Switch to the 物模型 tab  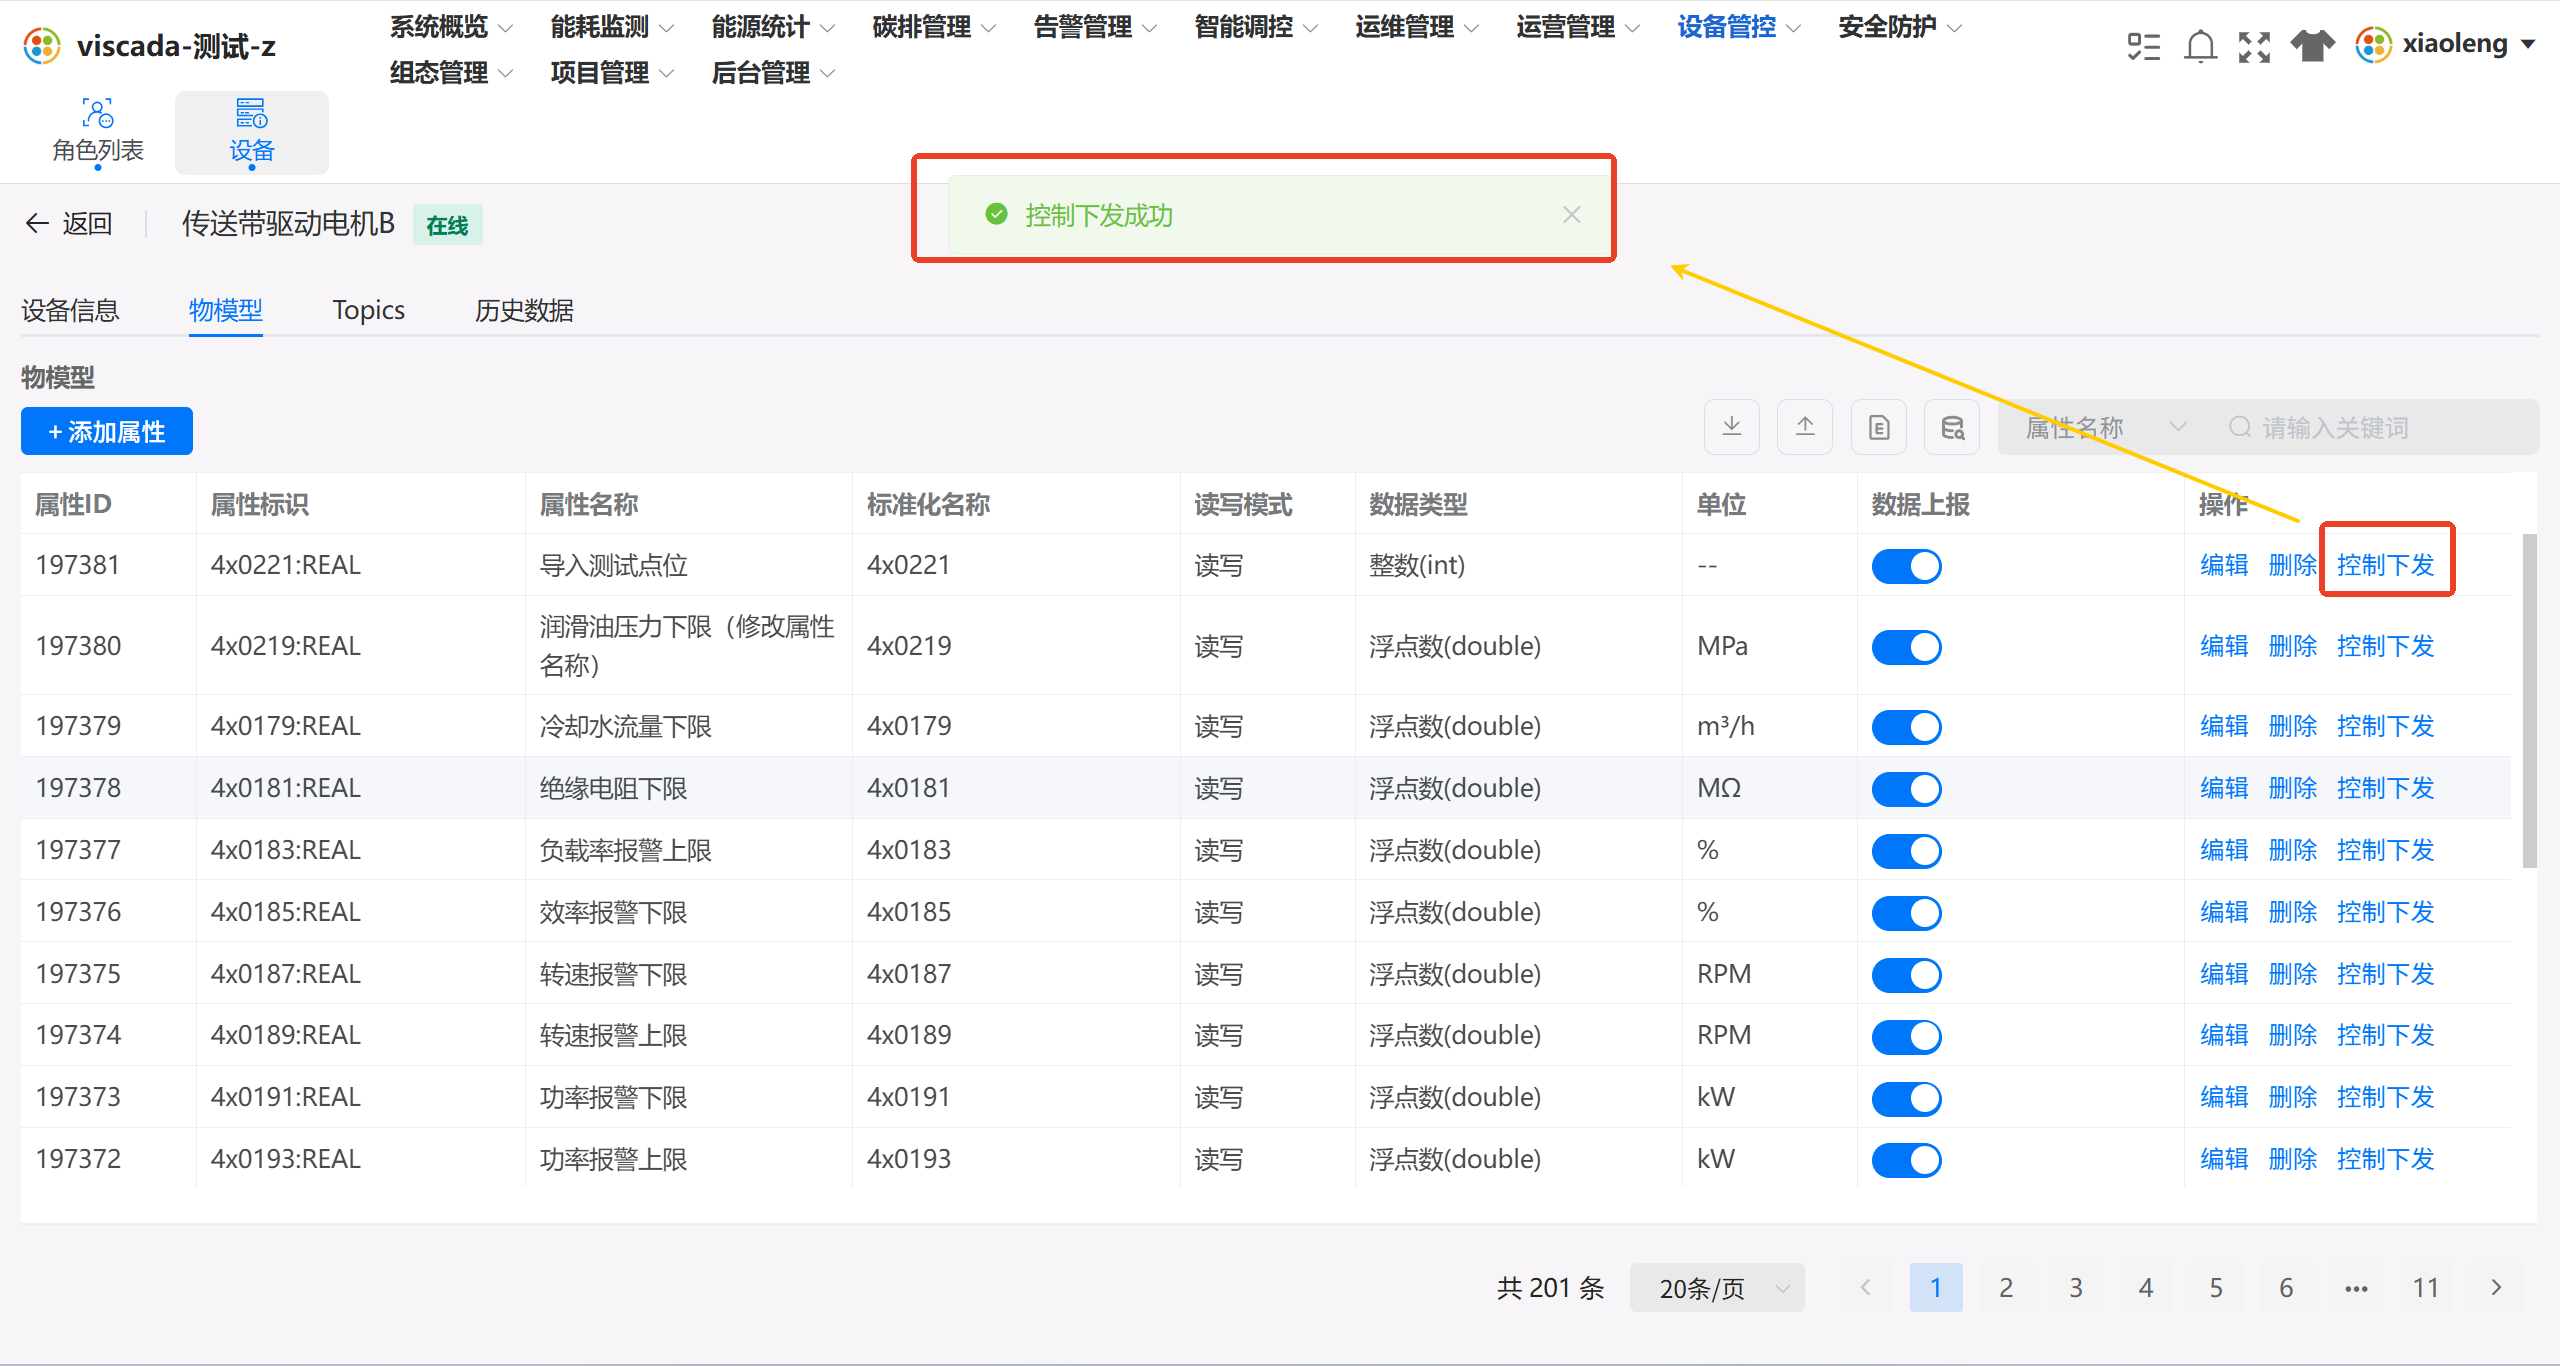(226, 310)
